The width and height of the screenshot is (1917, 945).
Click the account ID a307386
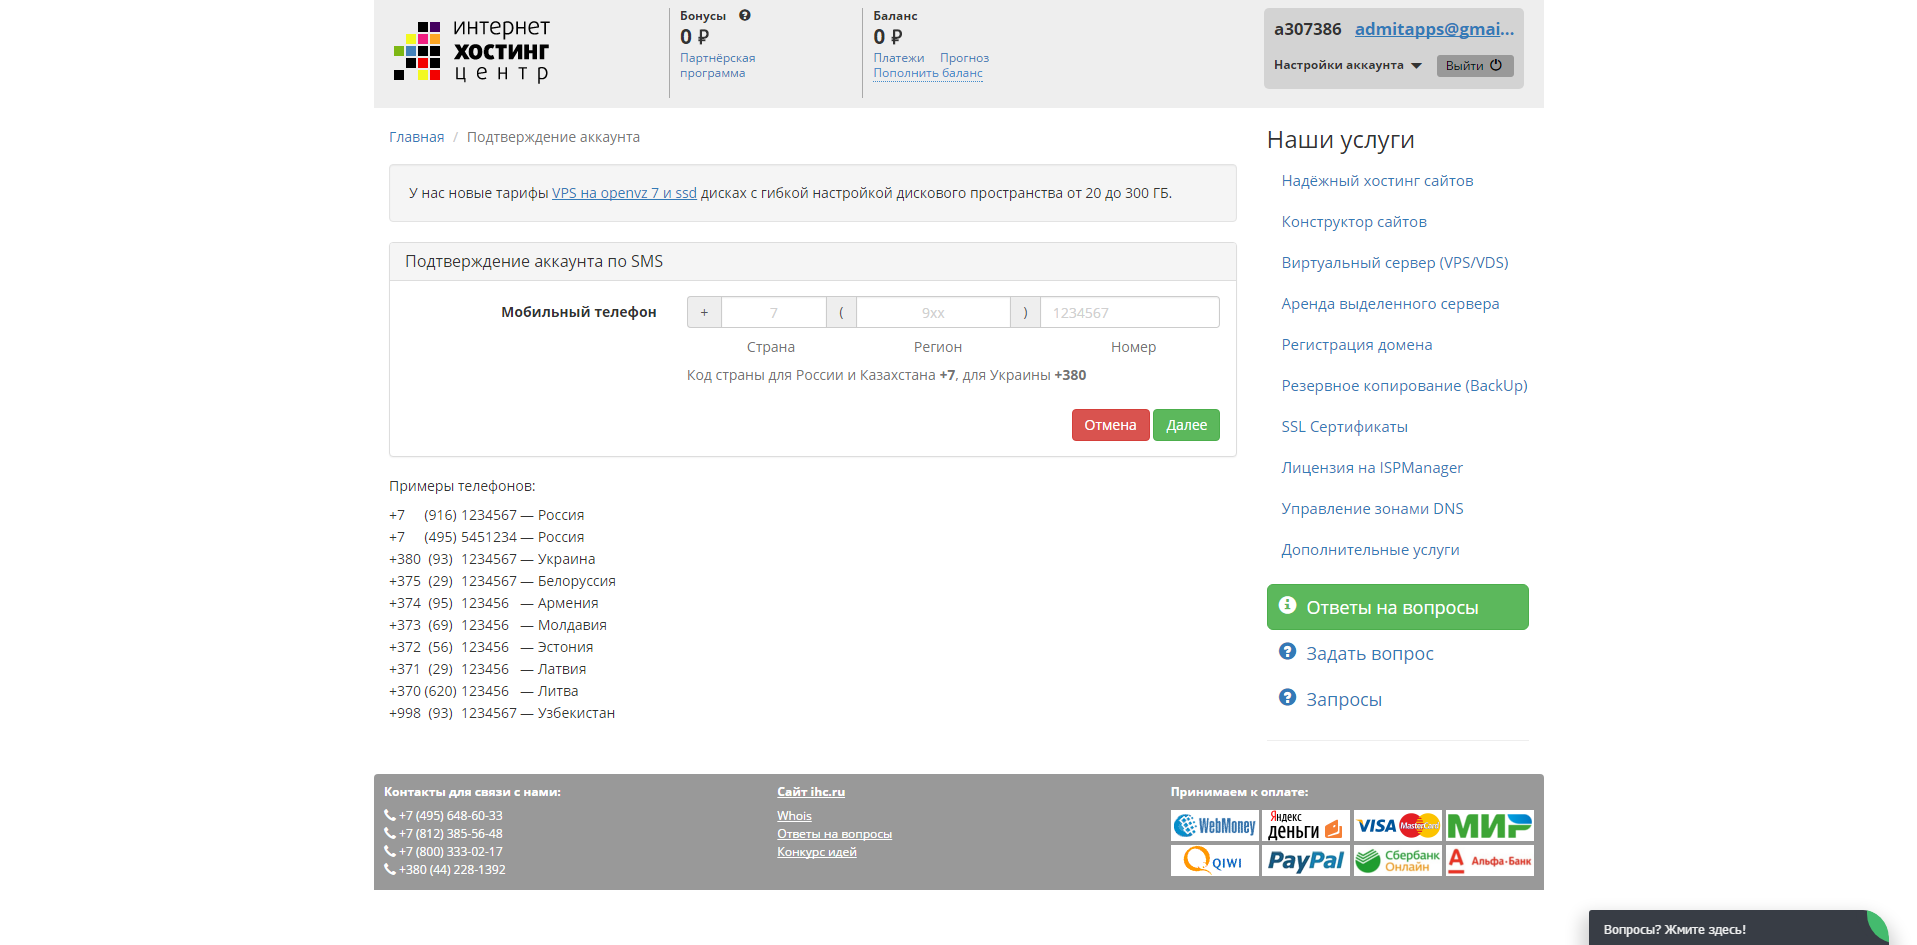pos(1307,29)
